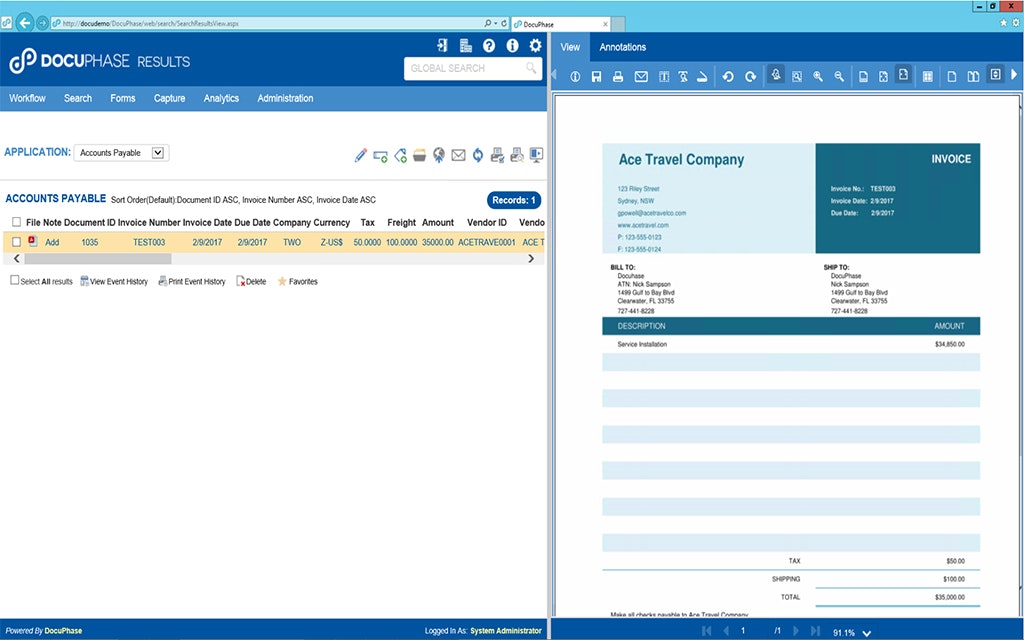Click the scanner icon in viewer toolbar

tap(702, 76)
